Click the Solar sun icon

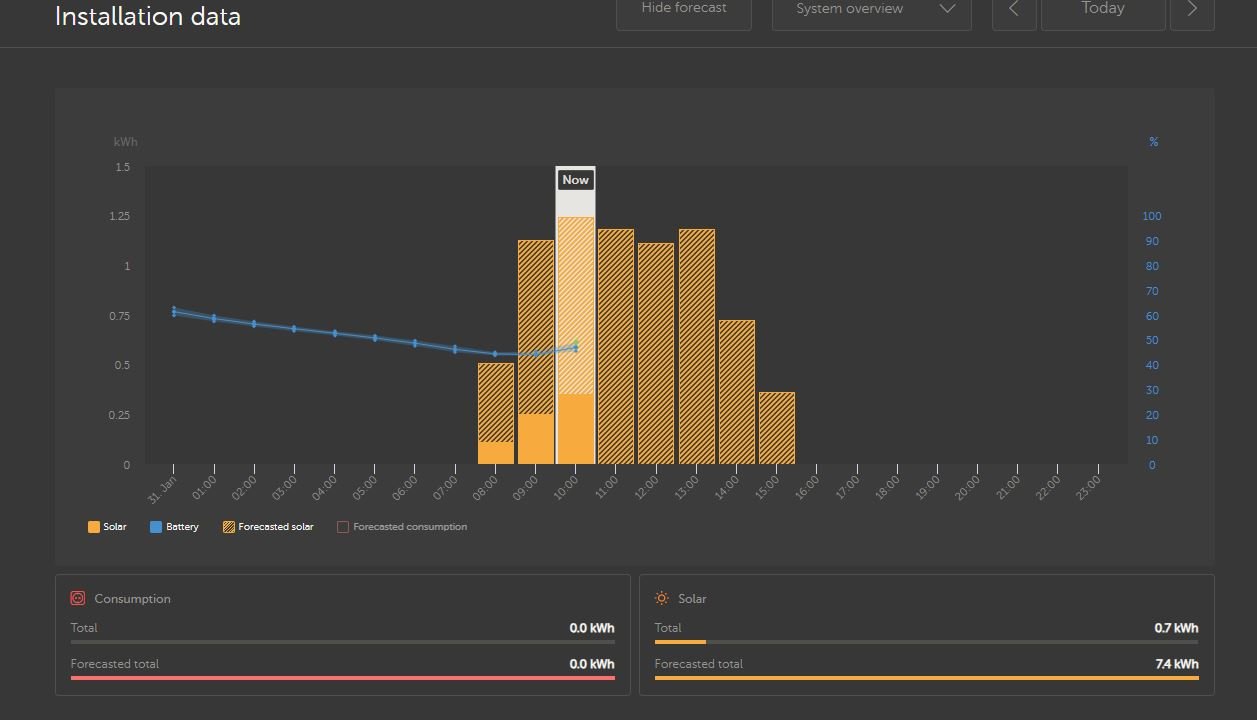point(662,598)
